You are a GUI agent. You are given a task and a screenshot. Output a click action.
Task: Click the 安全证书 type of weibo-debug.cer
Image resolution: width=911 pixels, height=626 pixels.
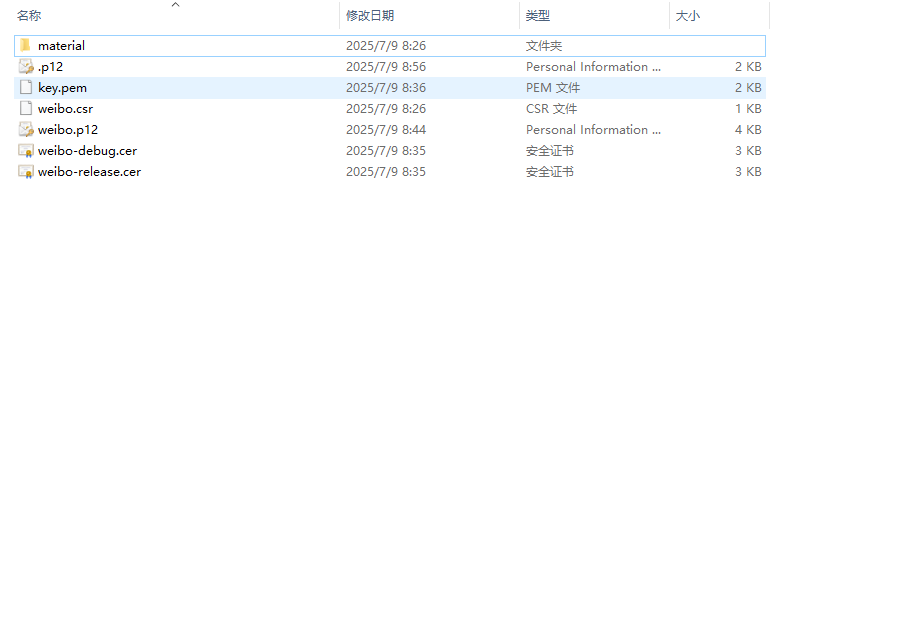point(550,151)
